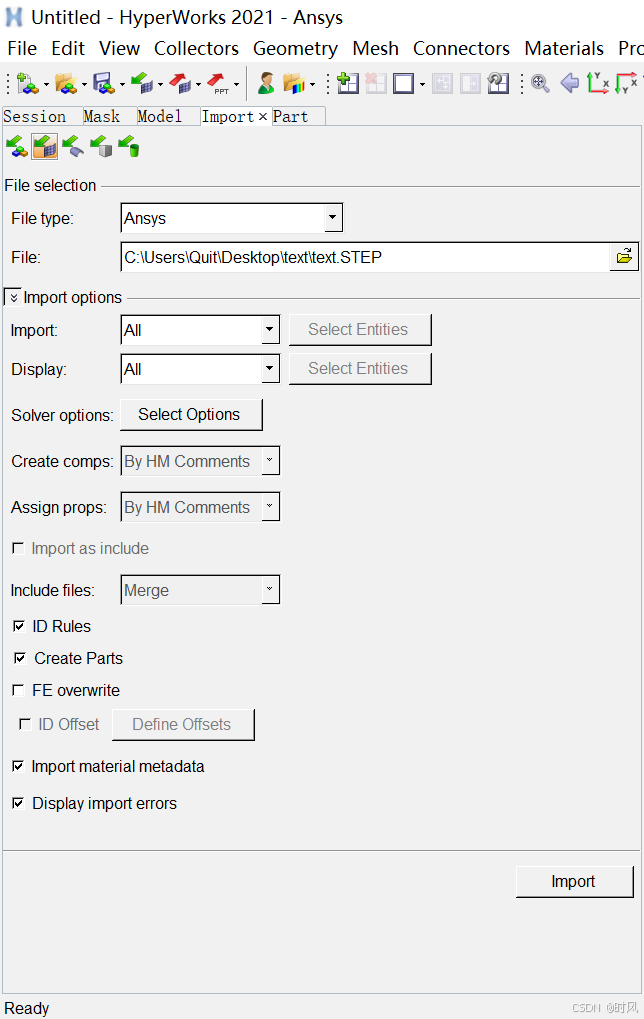Viewport: 644px width, 1019px height.
Task: Open the File type Ansys dropdown
Action: pyautogui.click(x=333, y=218)
